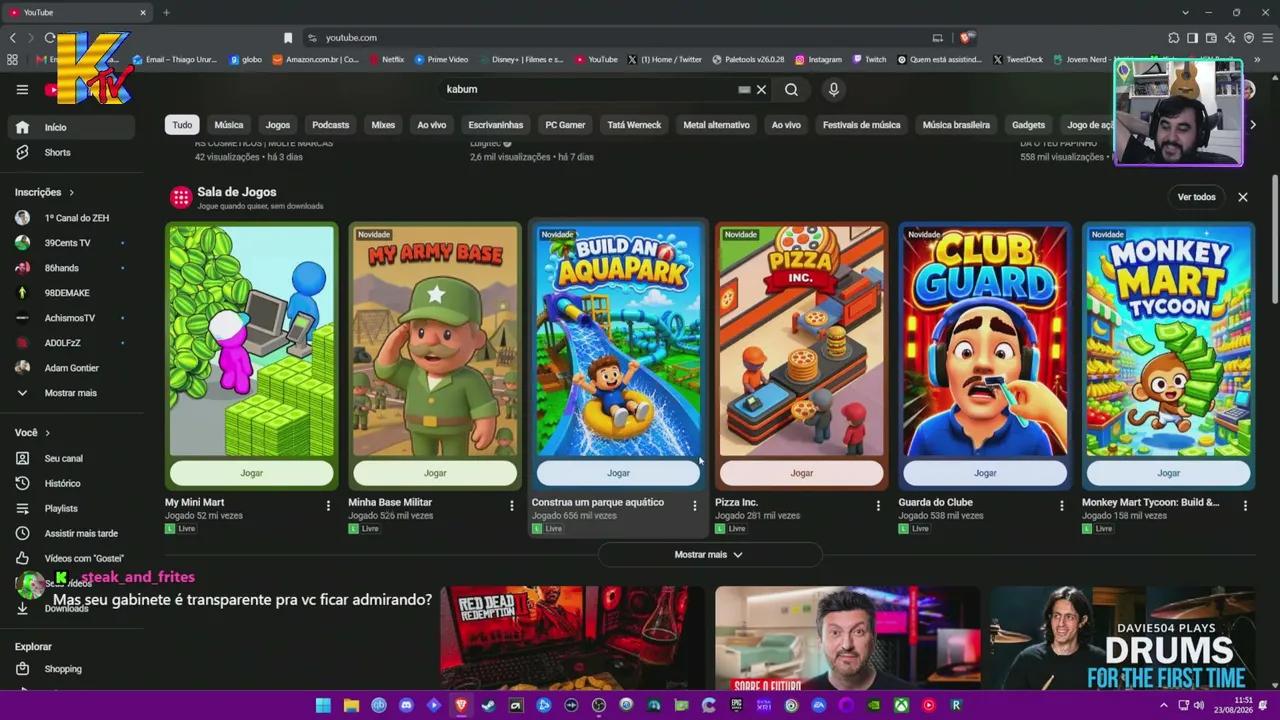1280x720 pixels.
Task: Start voice search with the microphone
Action: (x=833, y=89)
